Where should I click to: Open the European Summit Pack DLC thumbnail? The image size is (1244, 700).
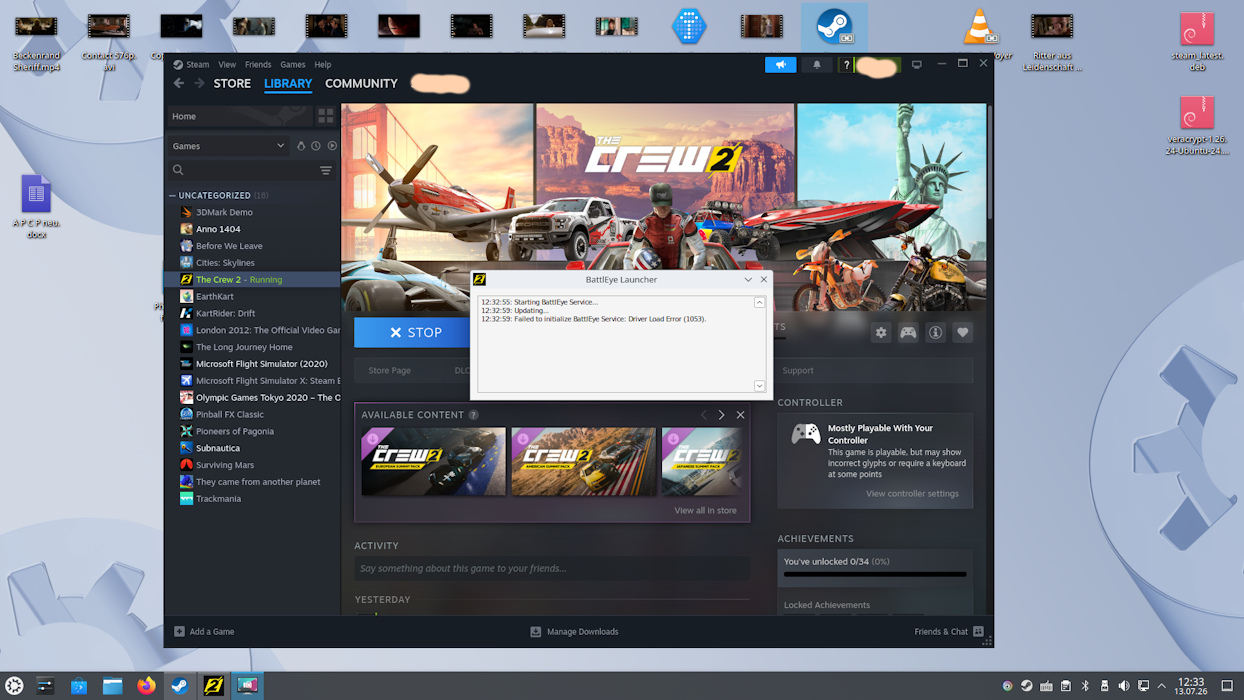pos(433,462)
